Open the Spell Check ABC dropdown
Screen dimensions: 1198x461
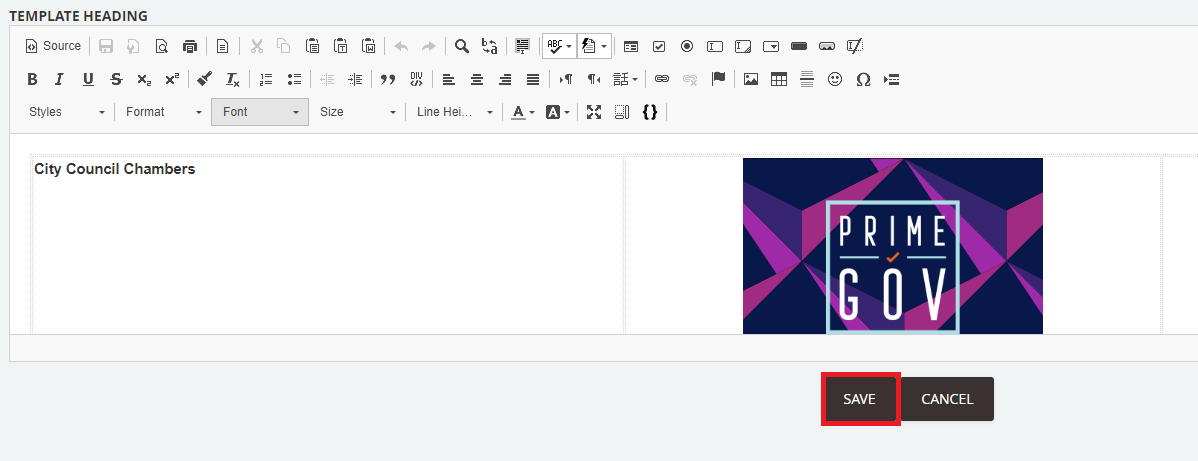[559, 46]
